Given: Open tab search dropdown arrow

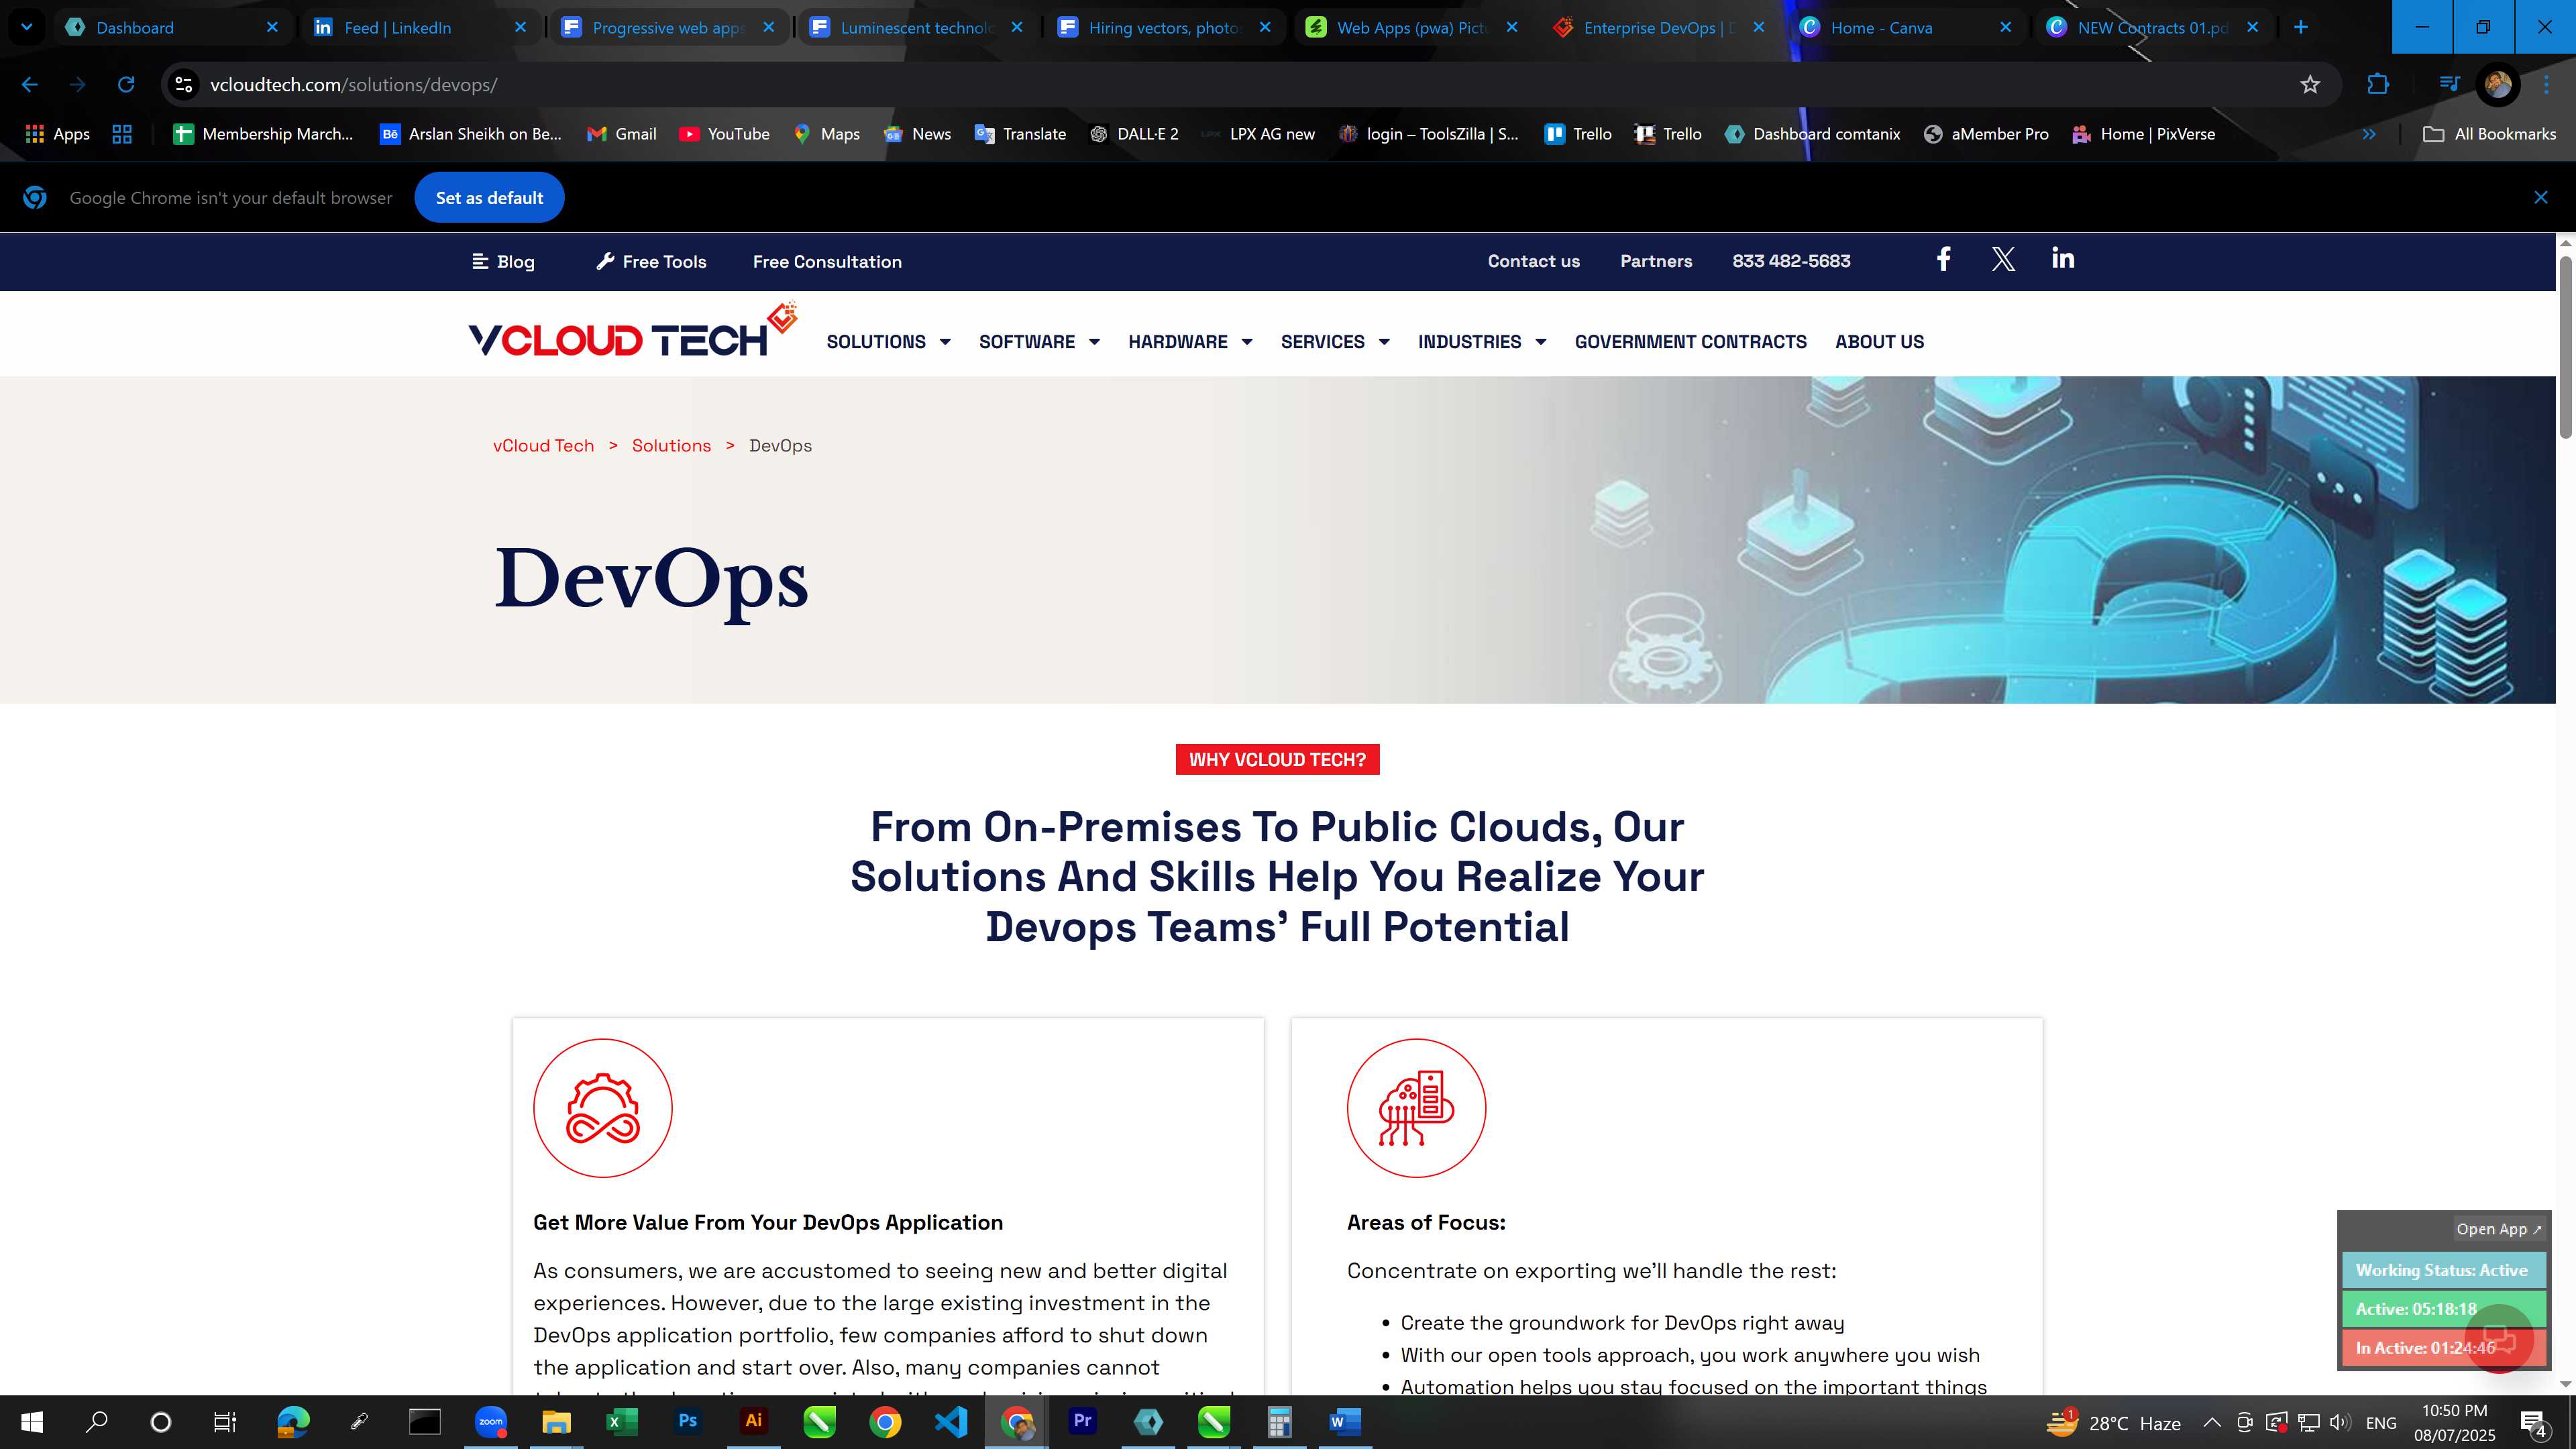Looking at the screenshot, I should [27, 27].
